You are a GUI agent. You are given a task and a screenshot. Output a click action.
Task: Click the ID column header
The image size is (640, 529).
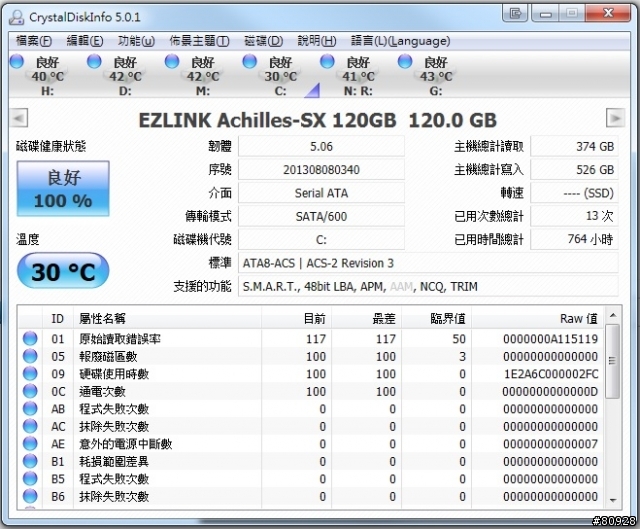point(58,318)
